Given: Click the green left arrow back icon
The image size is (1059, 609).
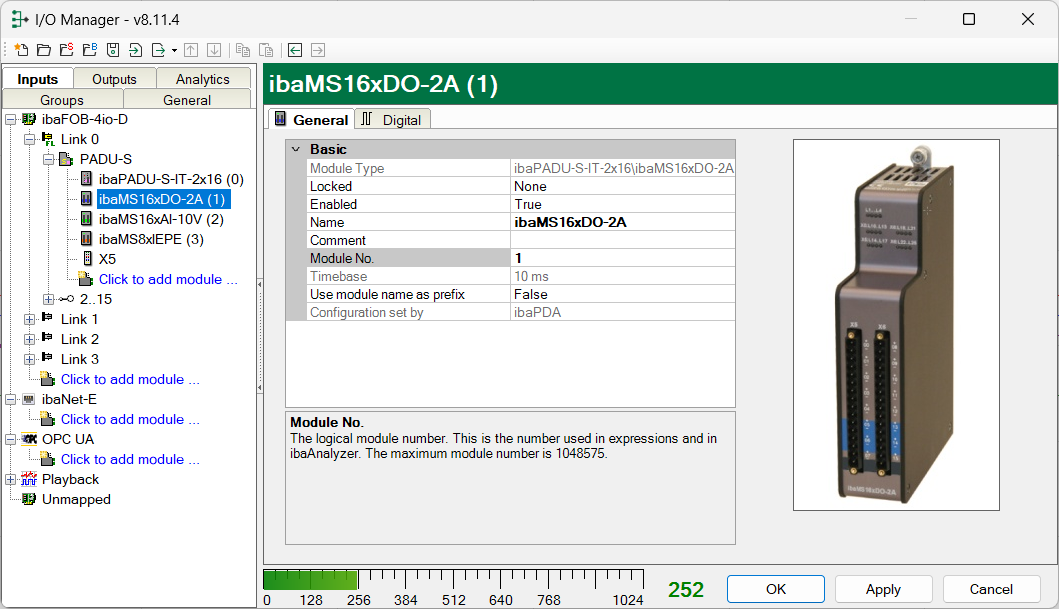Looking at the screenshot, I should [295, 50].
